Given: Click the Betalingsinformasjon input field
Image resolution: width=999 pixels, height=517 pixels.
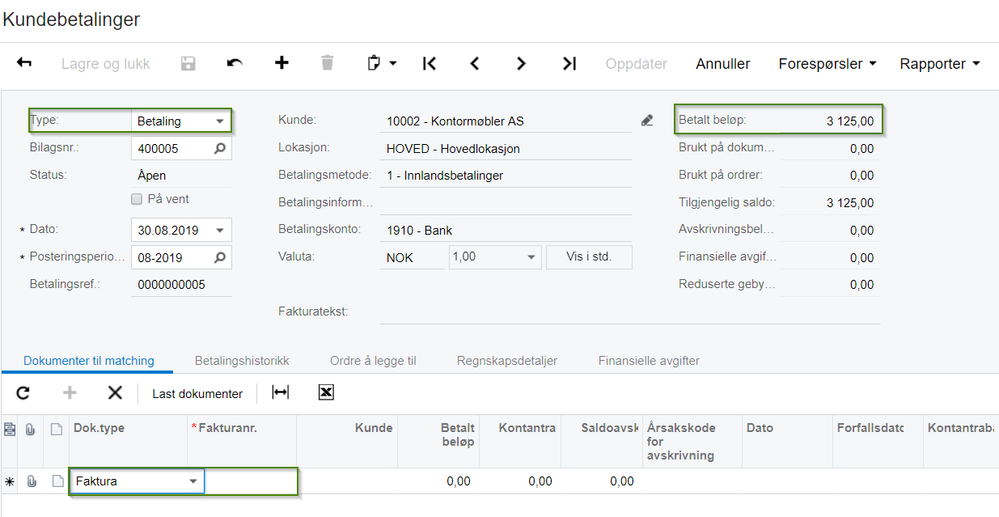Looking at the screenshot, I should (506, 203).
